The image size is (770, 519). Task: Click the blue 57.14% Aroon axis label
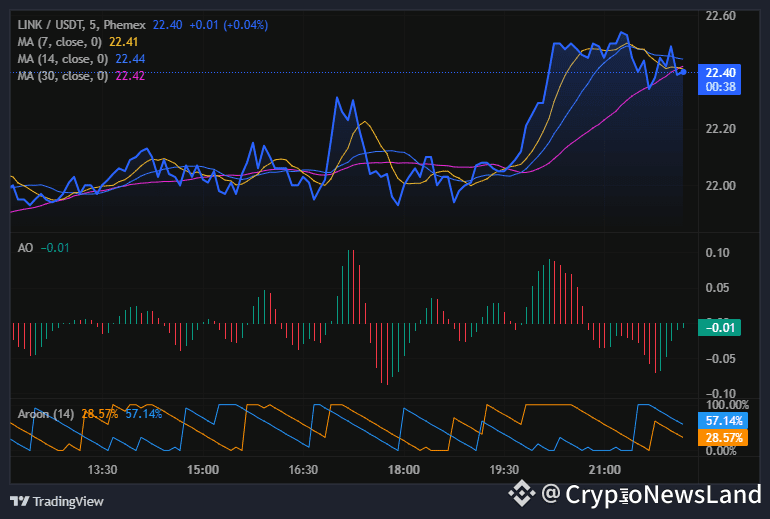[720, 422]
